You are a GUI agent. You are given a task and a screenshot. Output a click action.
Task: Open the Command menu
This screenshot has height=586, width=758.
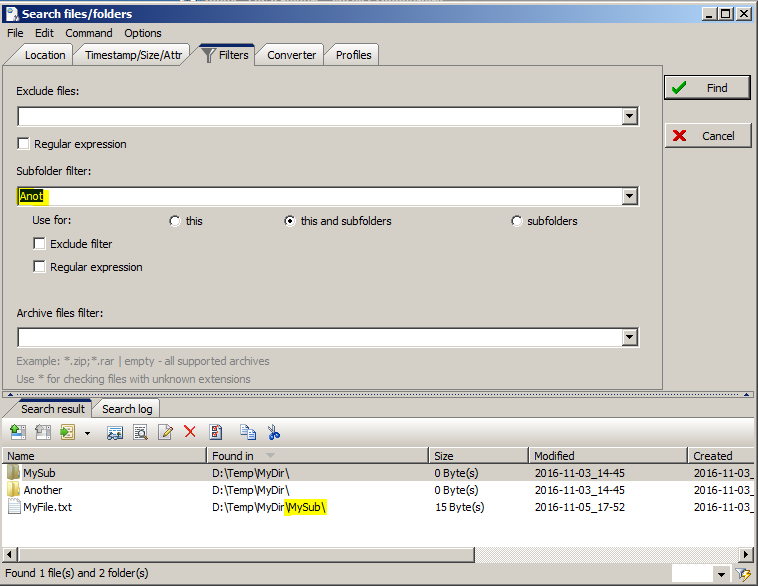point(89,33)
